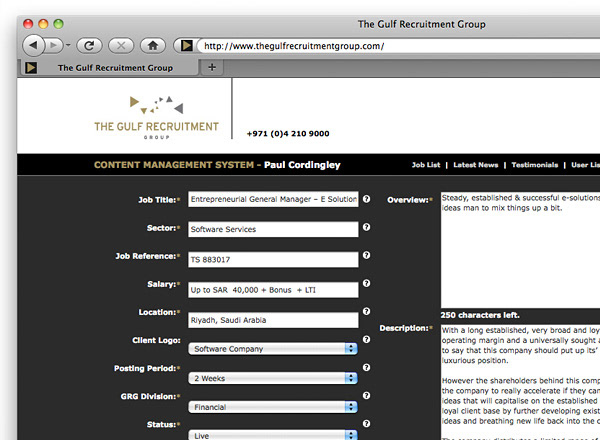Viewport: 600px width, 440px height.
Task: Click help icon next to Sector
Action: [366, 227]
